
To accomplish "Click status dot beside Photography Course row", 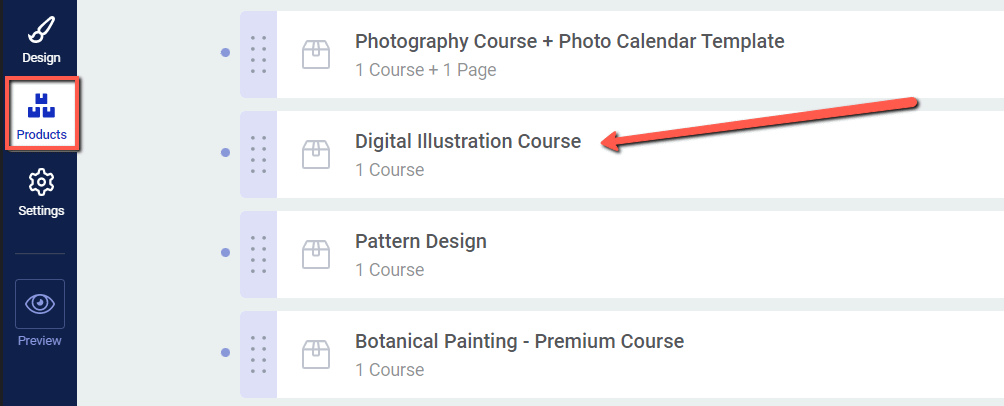I will point(225,53).
